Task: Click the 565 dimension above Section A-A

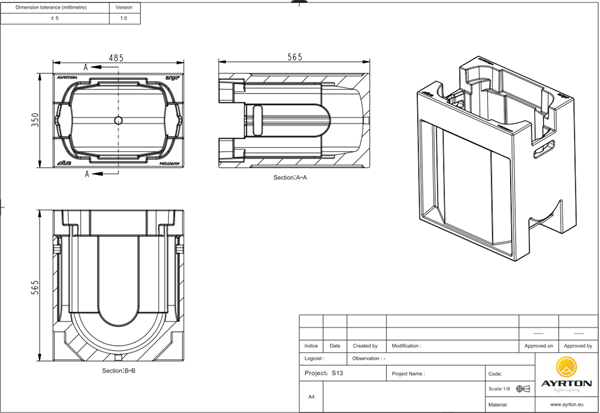Action: [x=295, y=57]
